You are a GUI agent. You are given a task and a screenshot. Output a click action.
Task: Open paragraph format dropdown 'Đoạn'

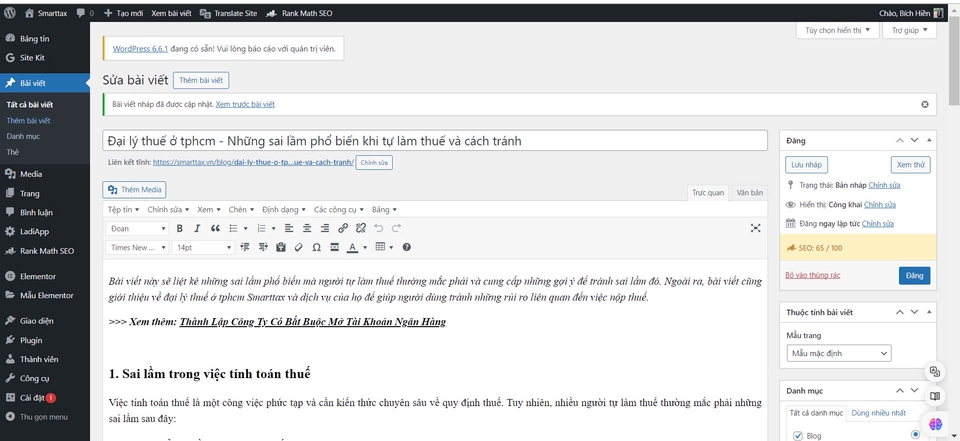coord(137,228)
